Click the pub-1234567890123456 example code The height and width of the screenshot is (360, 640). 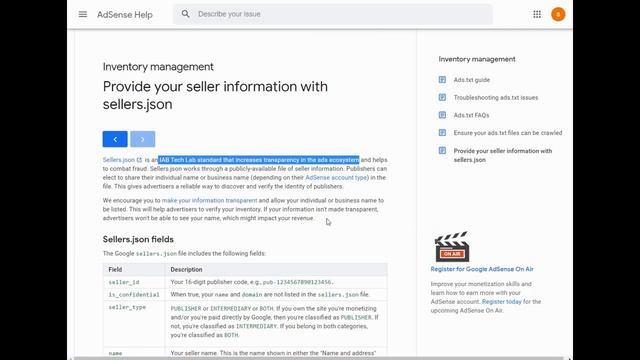pyautogui.click(x=298, y=282)
